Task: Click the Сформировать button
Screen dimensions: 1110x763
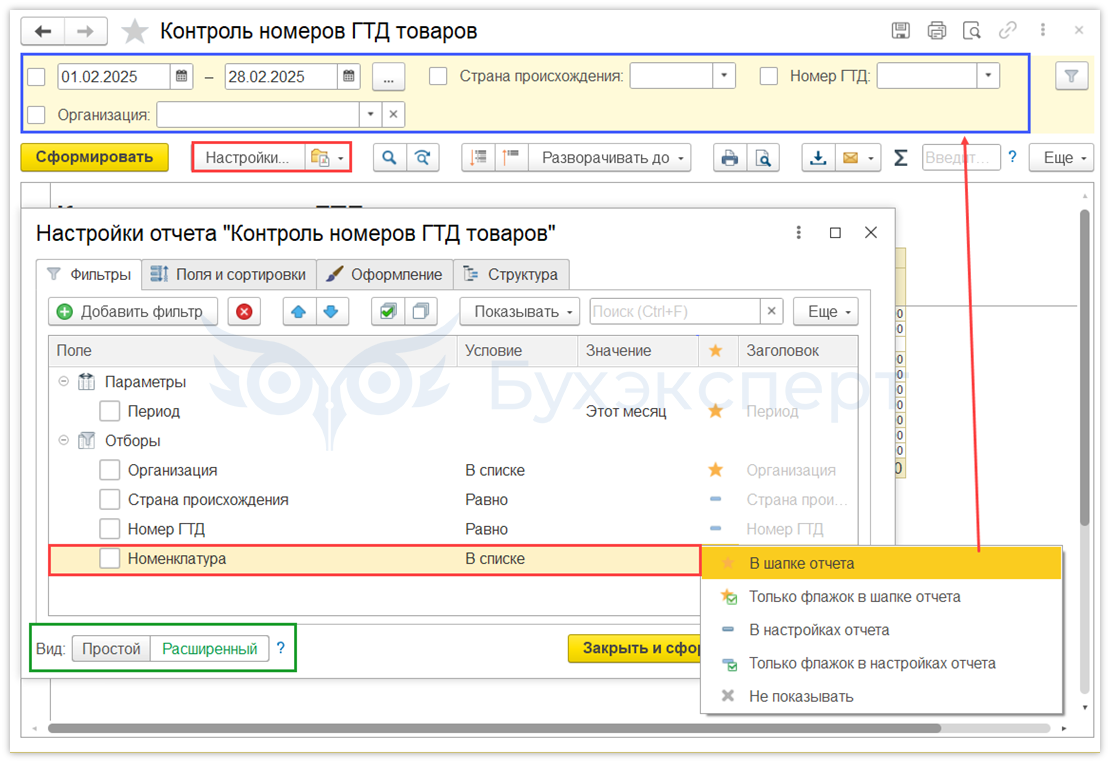Action: (x=95, y=157)
